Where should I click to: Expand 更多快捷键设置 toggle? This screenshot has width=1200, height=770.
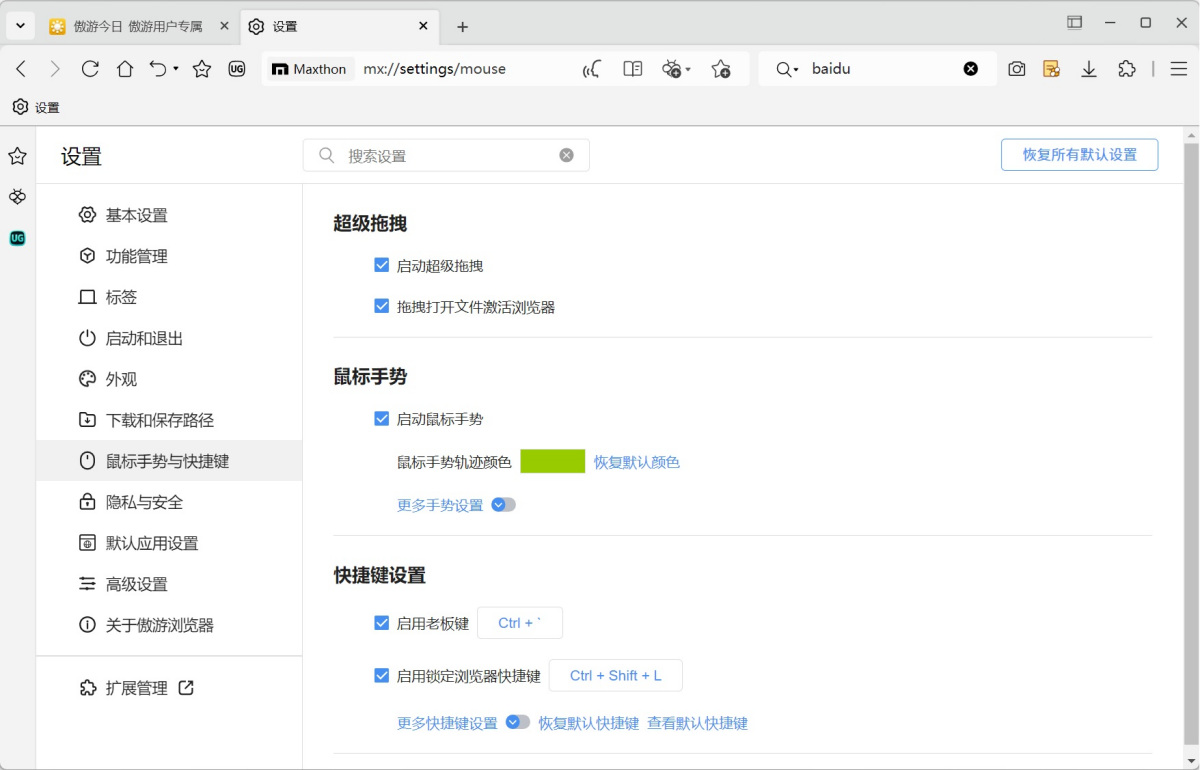coord(517,722)
